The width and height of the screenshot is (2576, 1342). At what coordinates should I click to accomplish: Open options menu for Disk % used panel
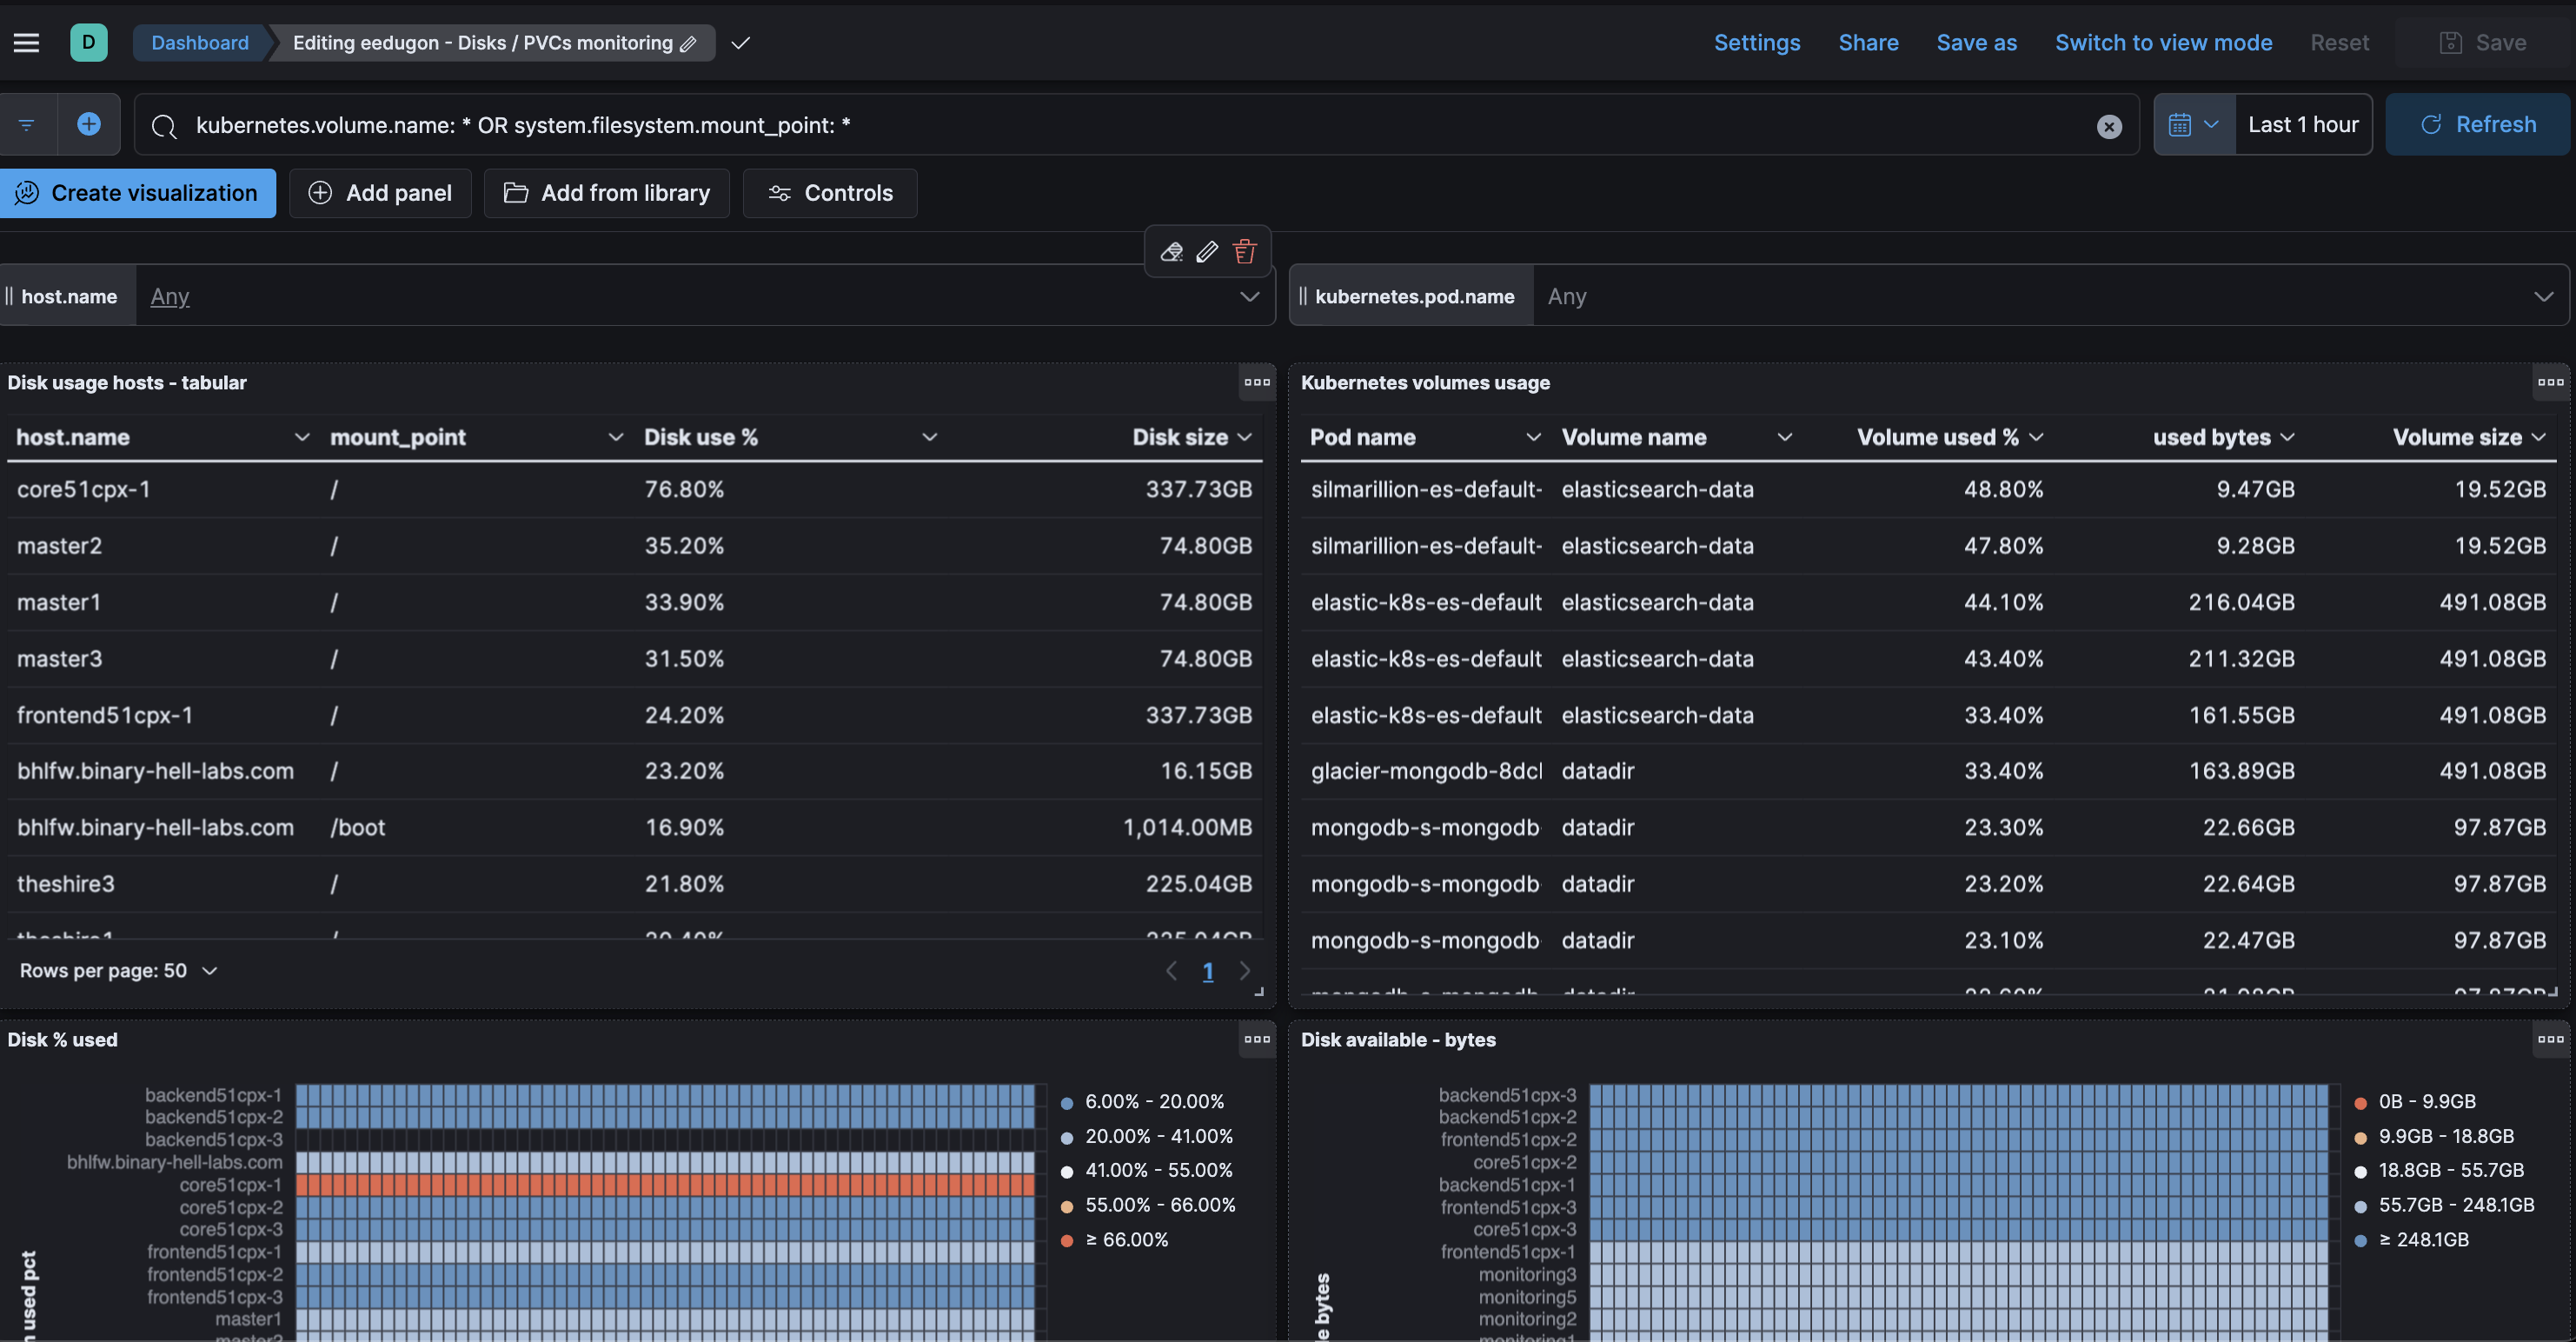pos(1257,1039)
